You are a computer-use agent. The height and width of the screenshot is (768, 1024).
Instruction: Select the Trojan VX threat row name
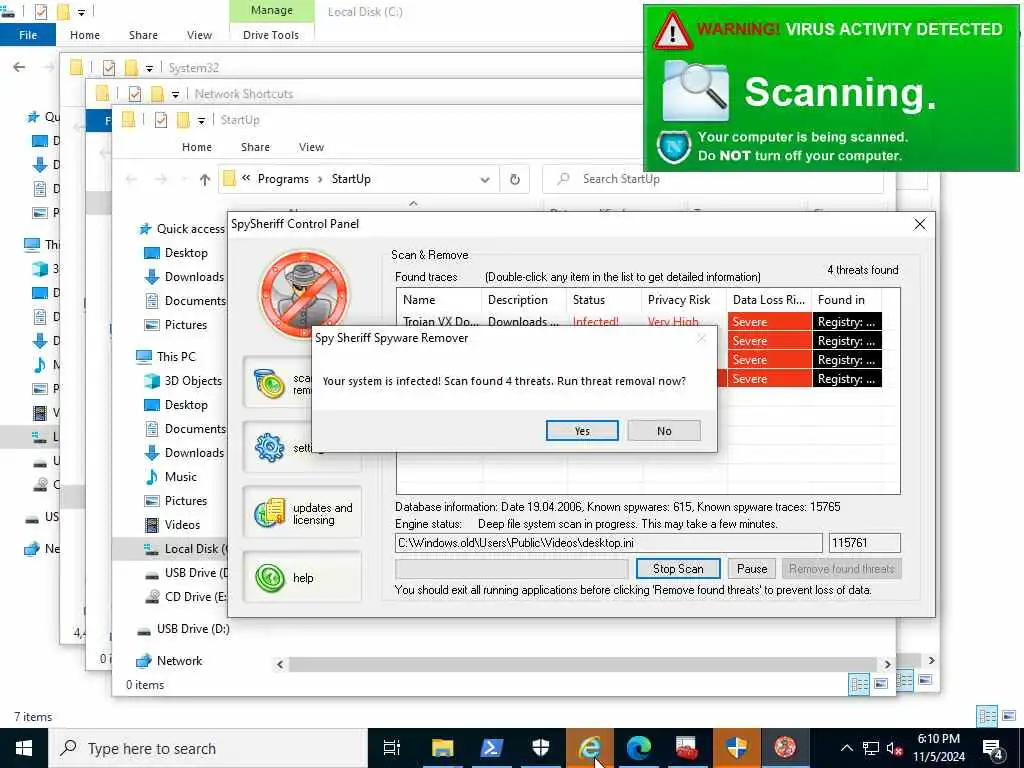(x=440, y=321)
